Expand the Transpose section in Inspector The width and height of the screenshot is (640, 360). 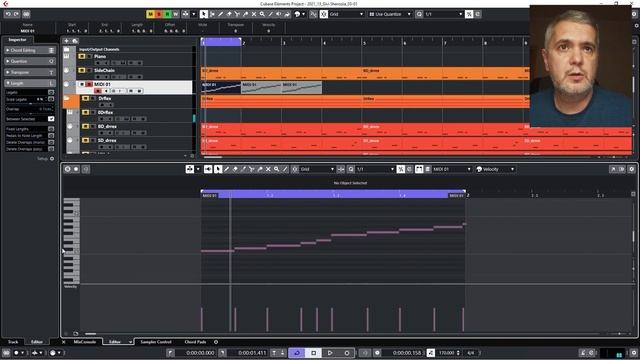(x=29, y=72)
